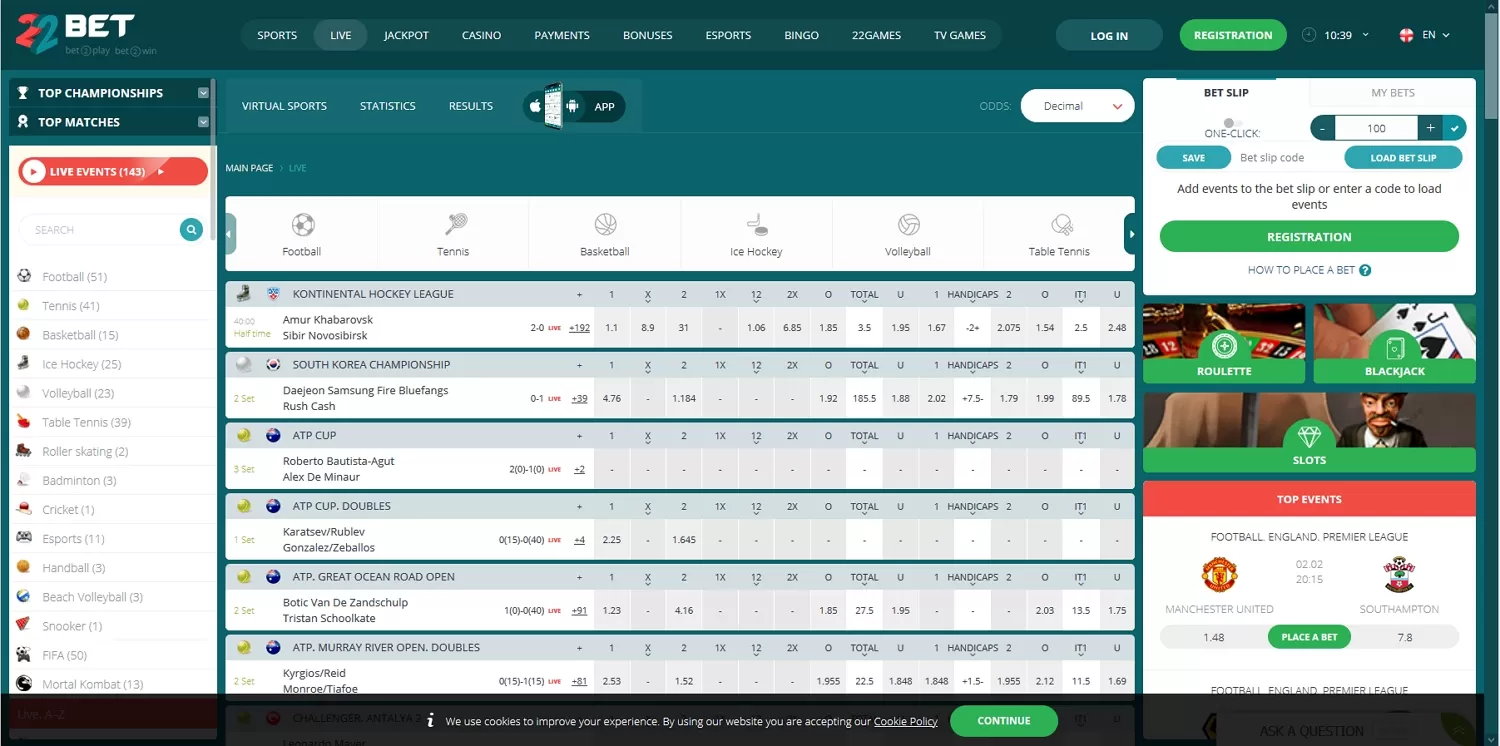Open the Ice Hockey icon in the carousel
This screenshot has width=1500, height=746.
click(757, 224)
